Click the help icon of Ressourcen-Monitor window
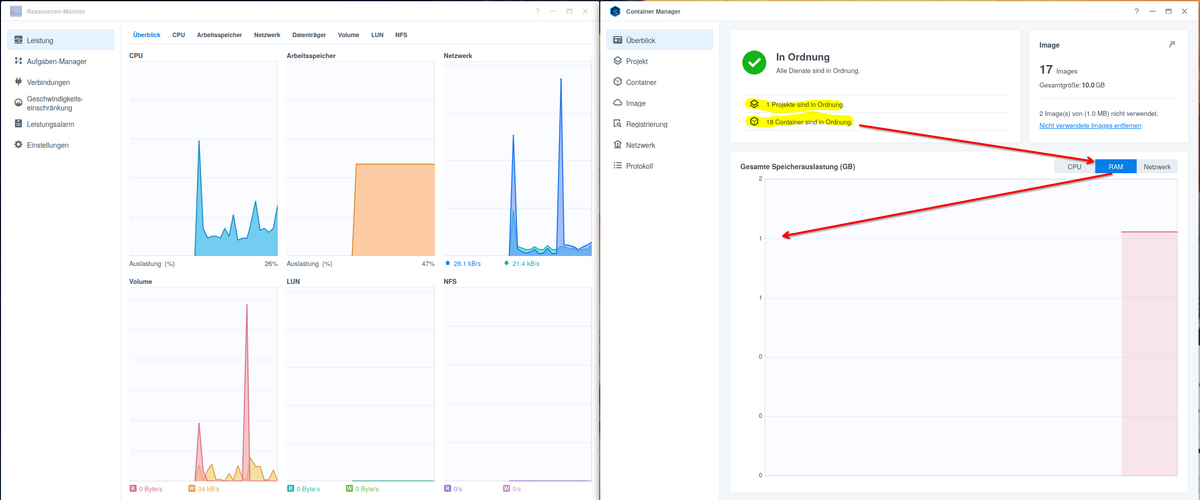The height and width of the screenshot is (500, 1200). (x=537, y=10)
